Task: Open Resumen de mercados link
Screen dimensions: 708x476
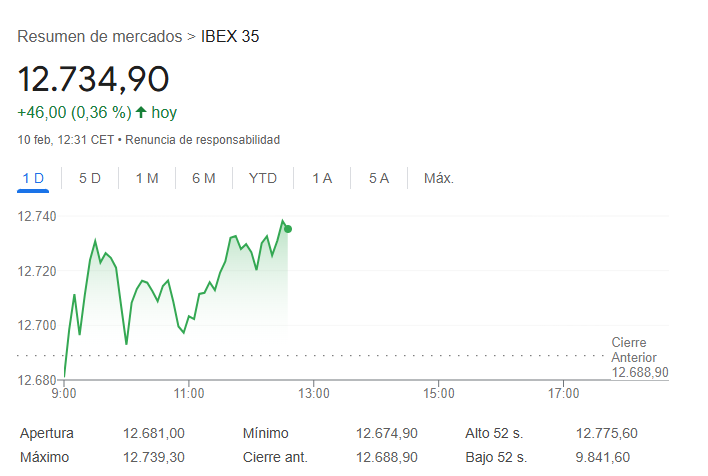Action: pyautogui.click(x=100, y=37)
